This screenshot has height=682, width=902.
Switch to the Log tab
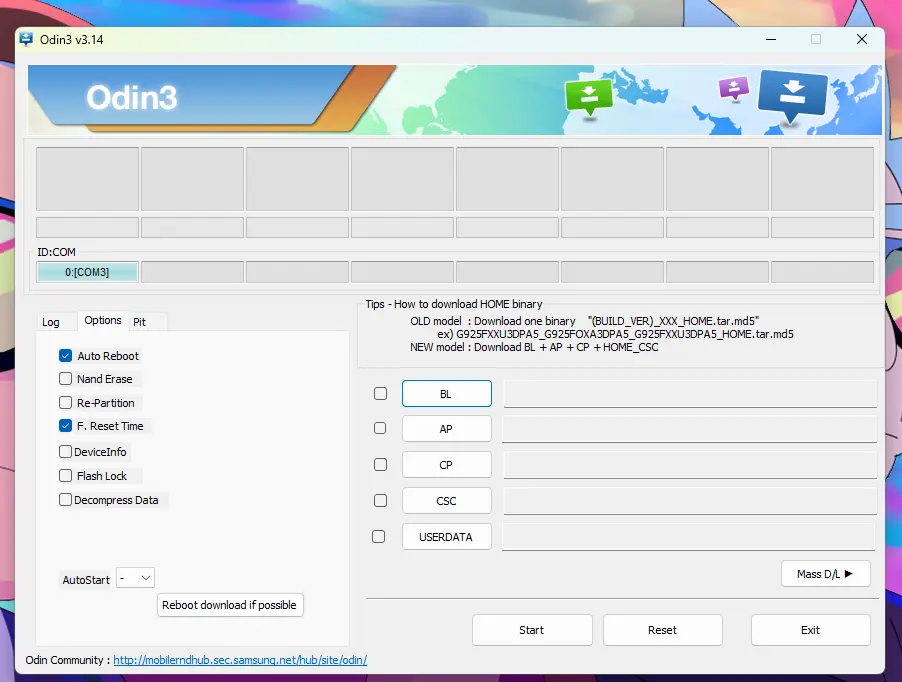pyautogui.click(x=51, y=322)
